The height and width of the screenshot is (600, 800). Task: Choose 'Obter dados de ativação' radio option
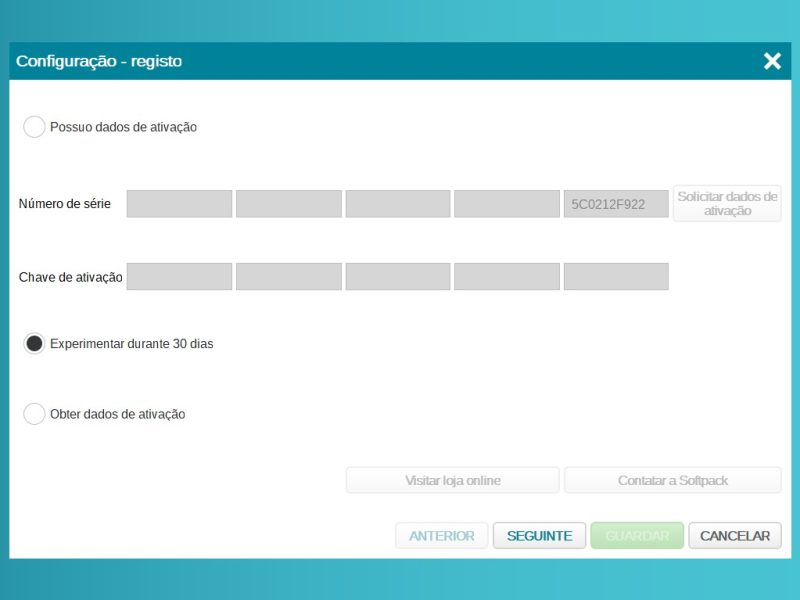[x=34, y=414]
